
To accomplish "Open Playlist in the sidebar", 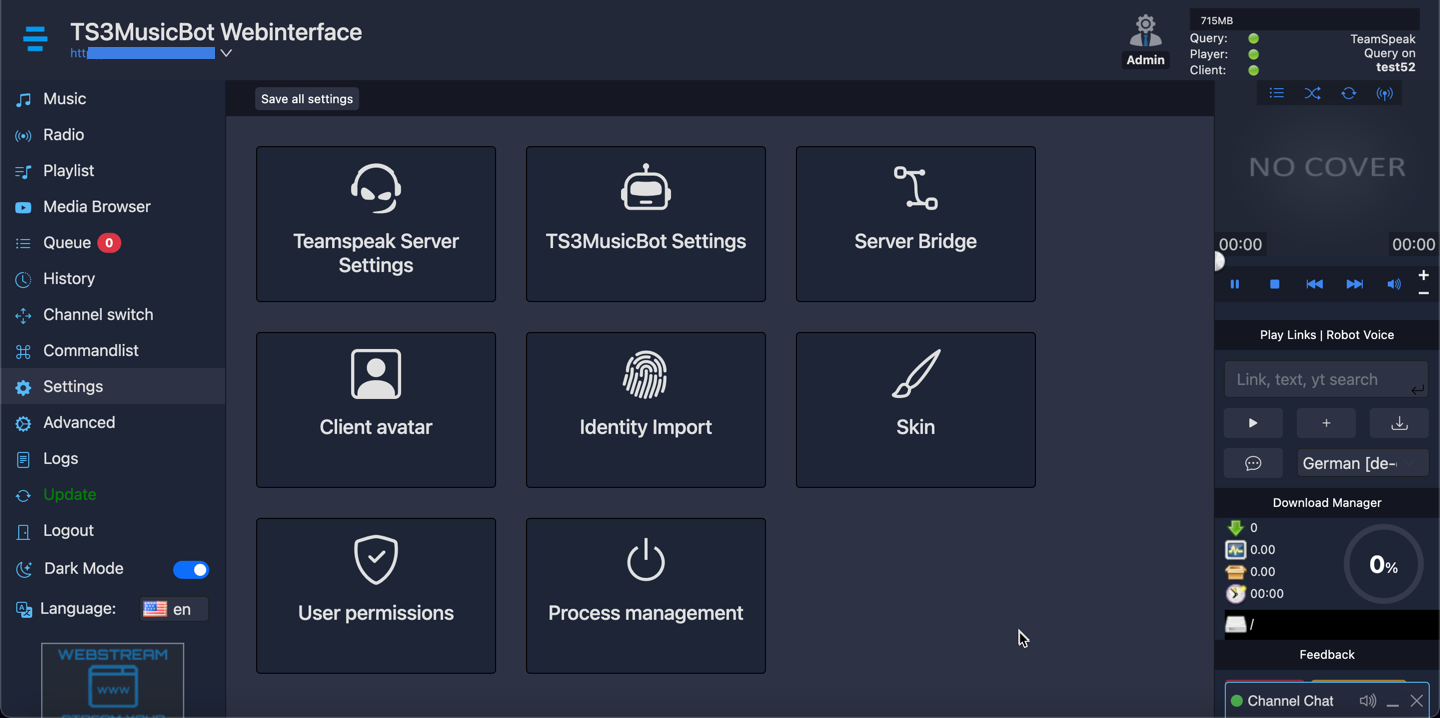I will [112, 171].
